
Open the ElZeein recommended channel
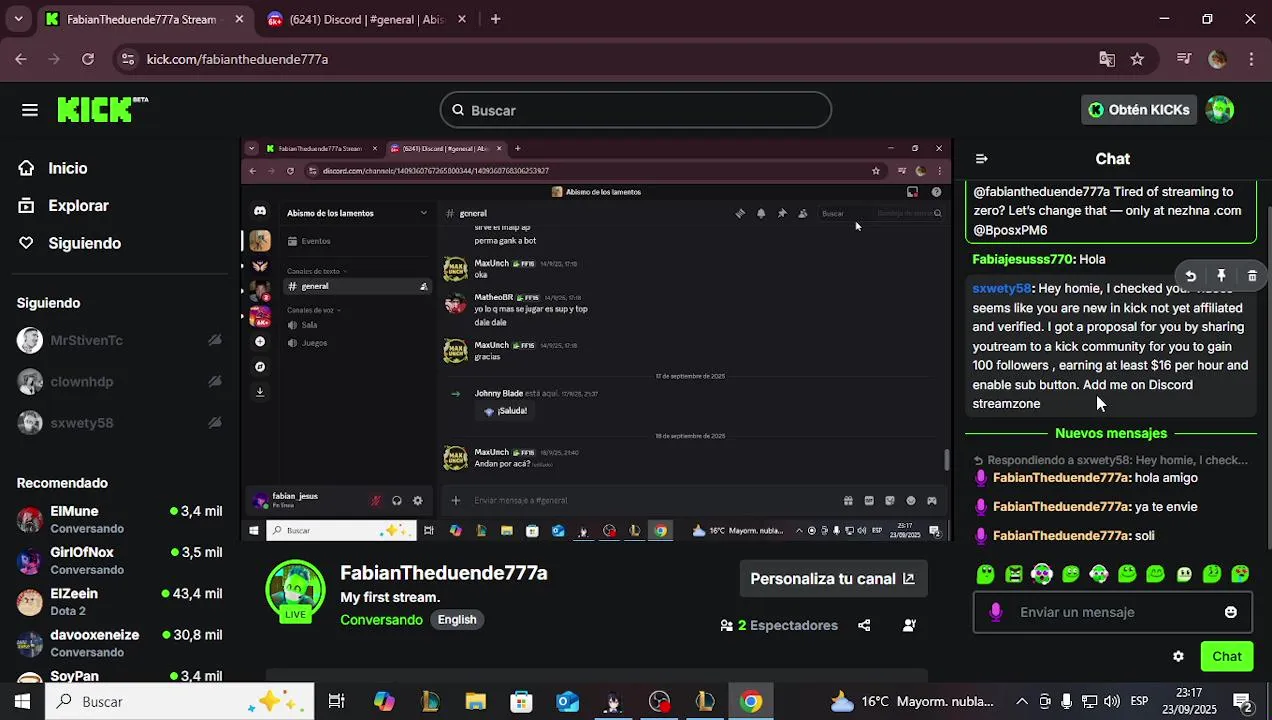120,602
